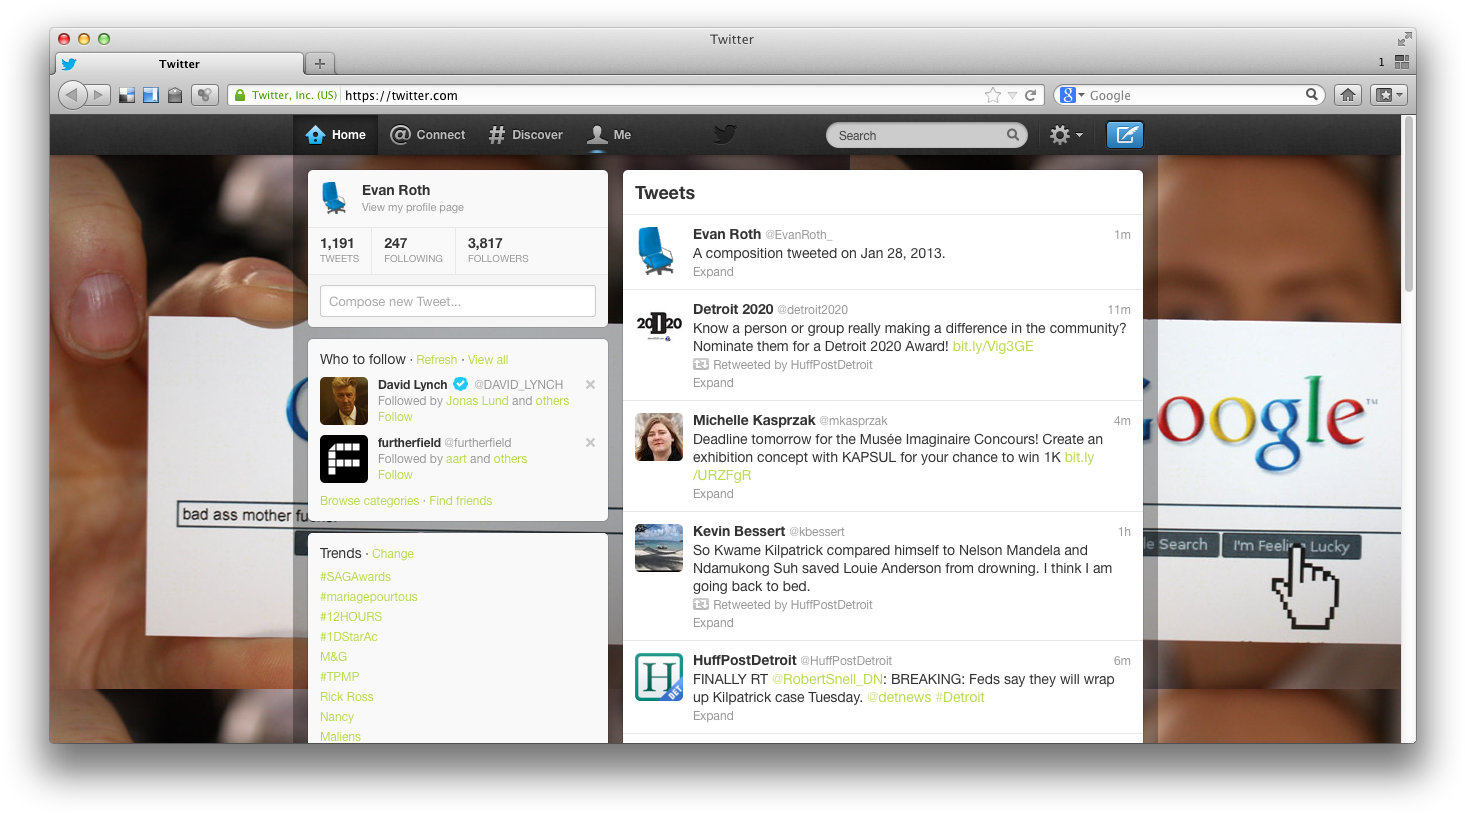1465x814 pixels.
Task: Open the URL bar history dropdown arrow
Action: (x=1012, y=95)
